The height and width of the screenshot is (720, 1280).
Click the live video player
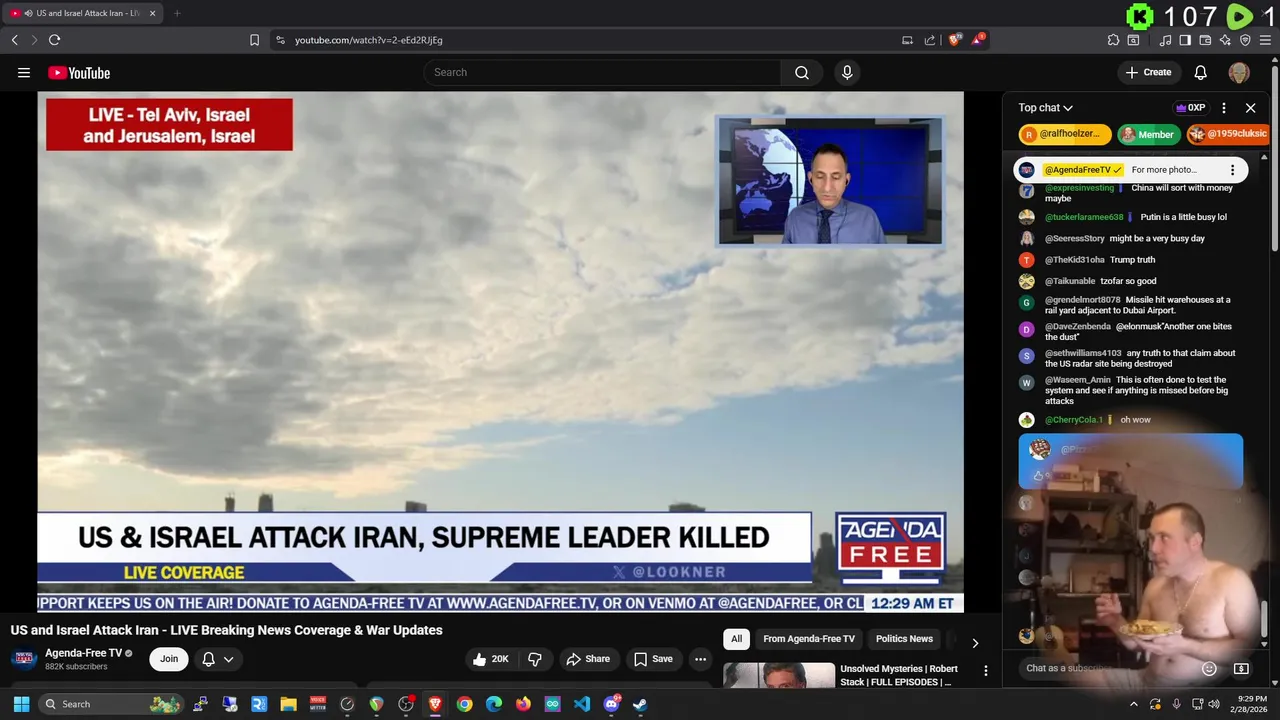(500, 352)
